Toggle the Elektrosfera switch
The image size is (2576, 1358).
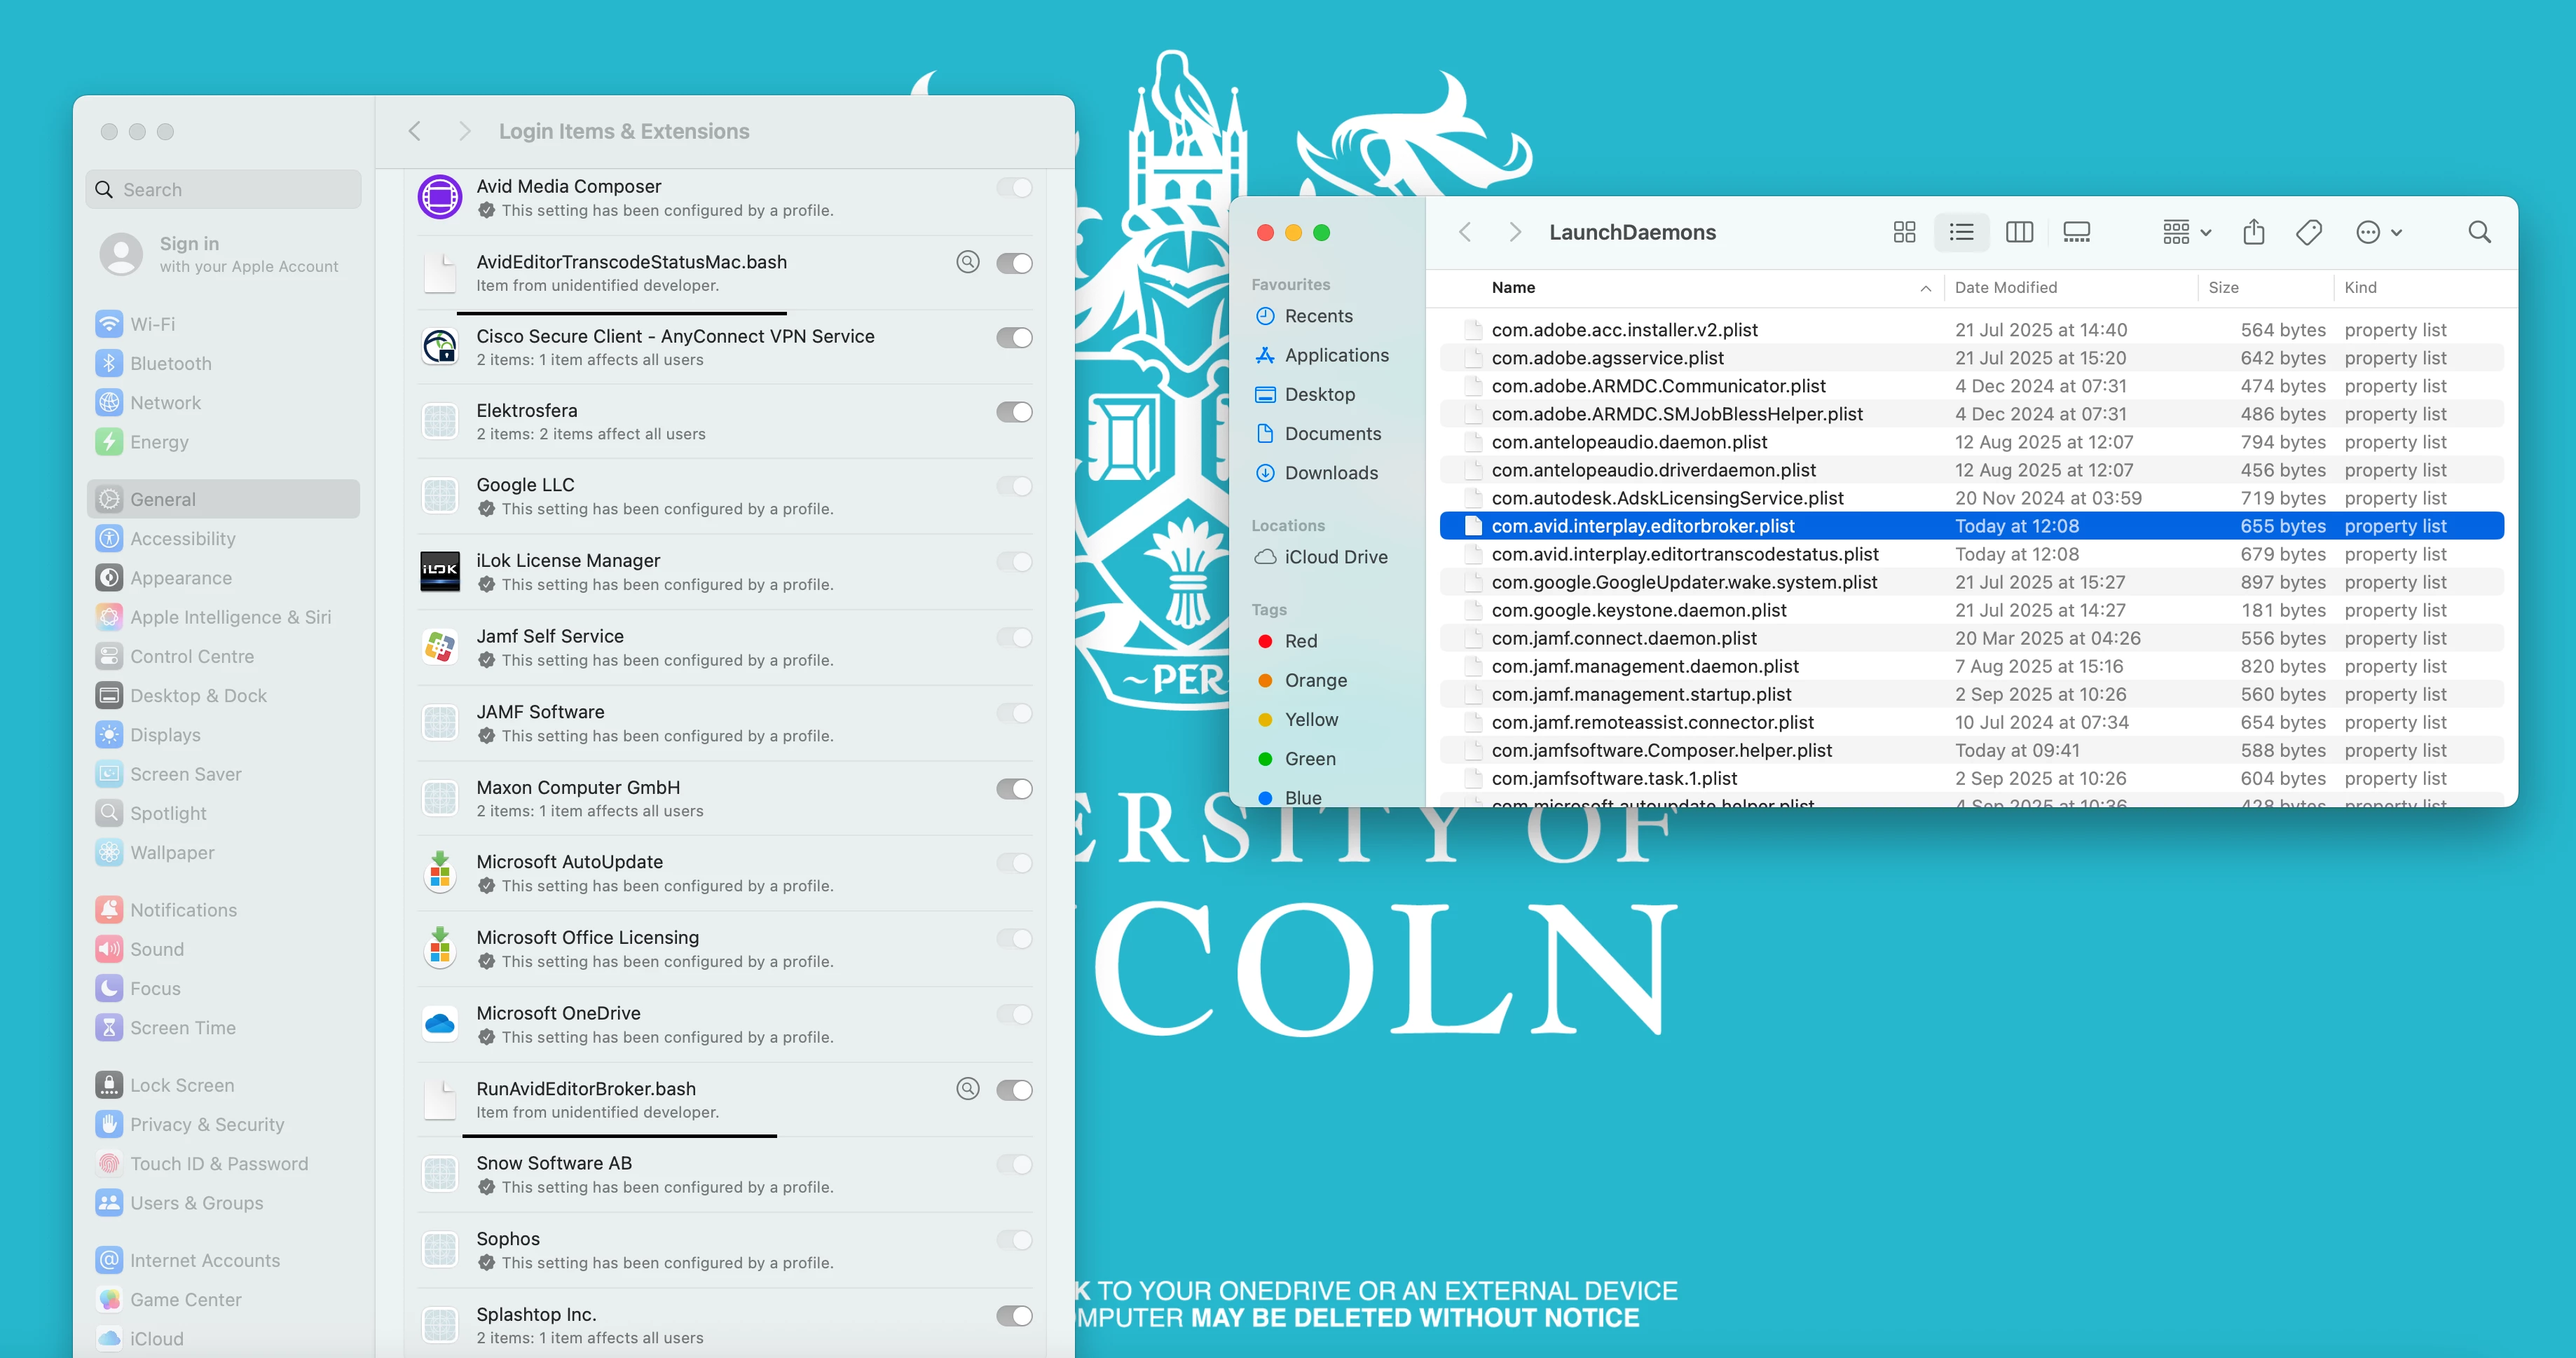[1014, 412]
